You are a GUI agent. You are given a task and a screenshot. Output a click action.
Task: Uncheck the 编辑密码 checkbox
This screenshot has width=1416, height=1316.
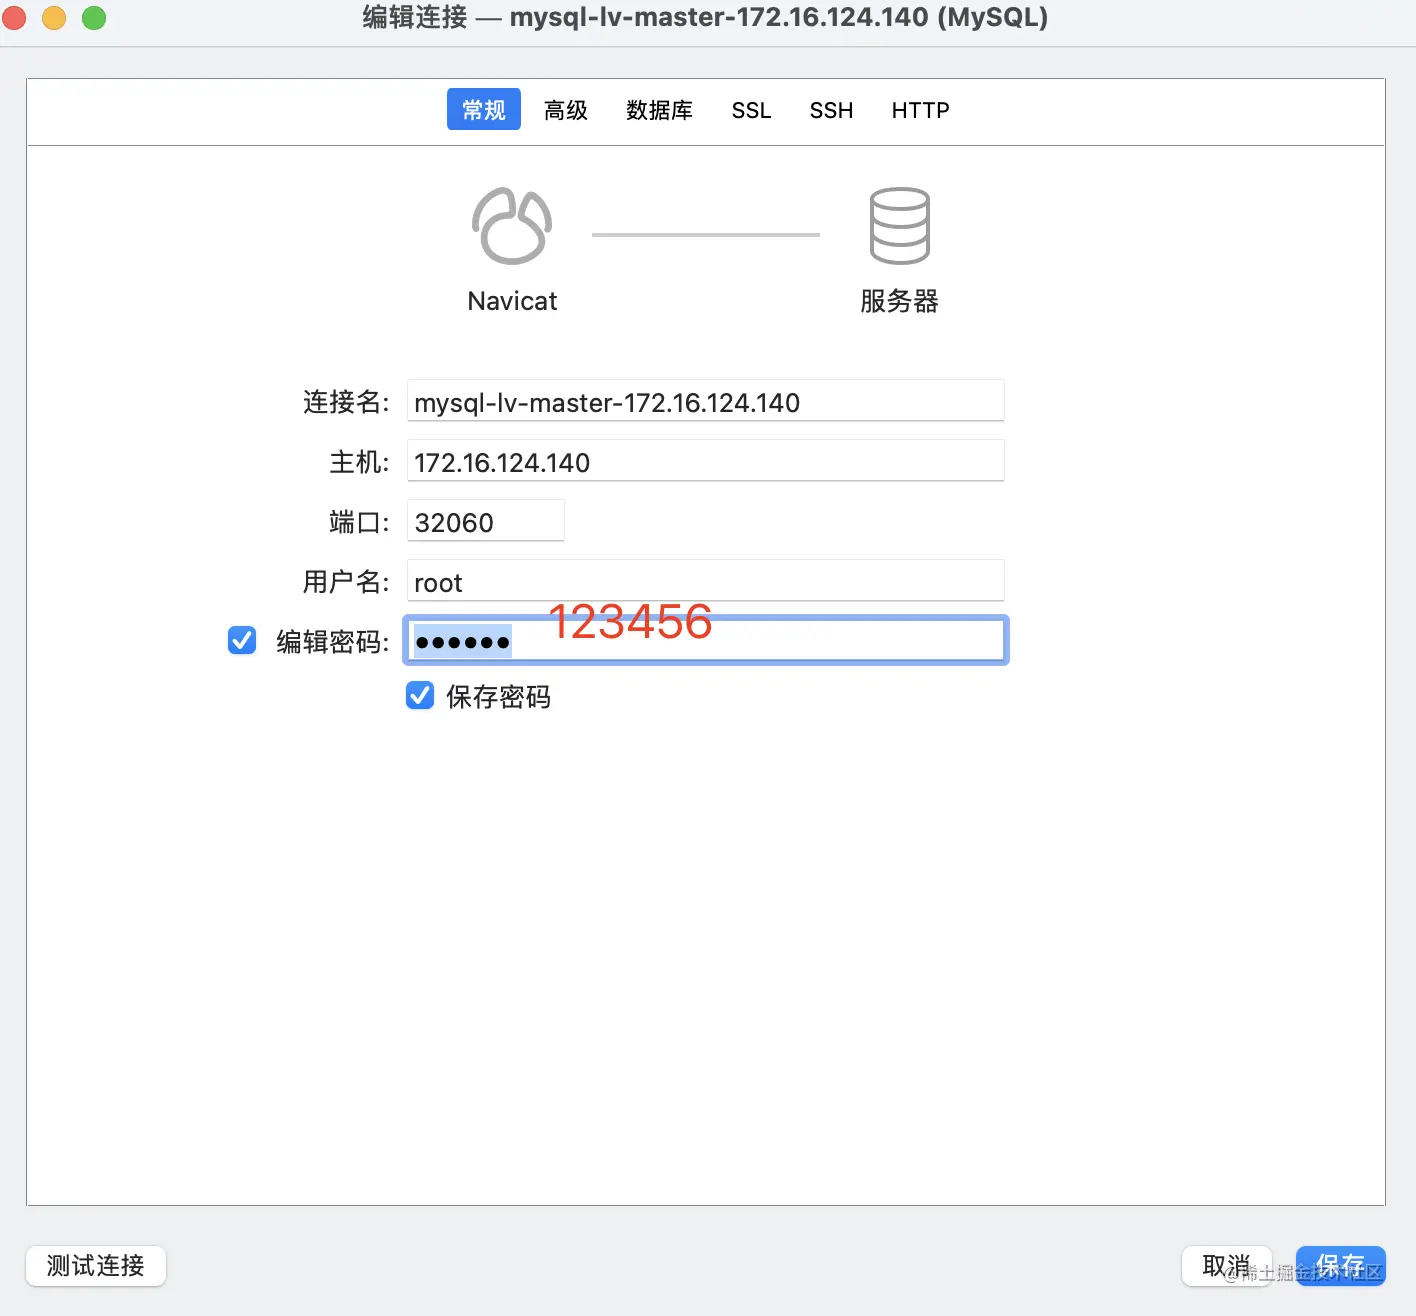pyautogui.click(x=242, y=640)
